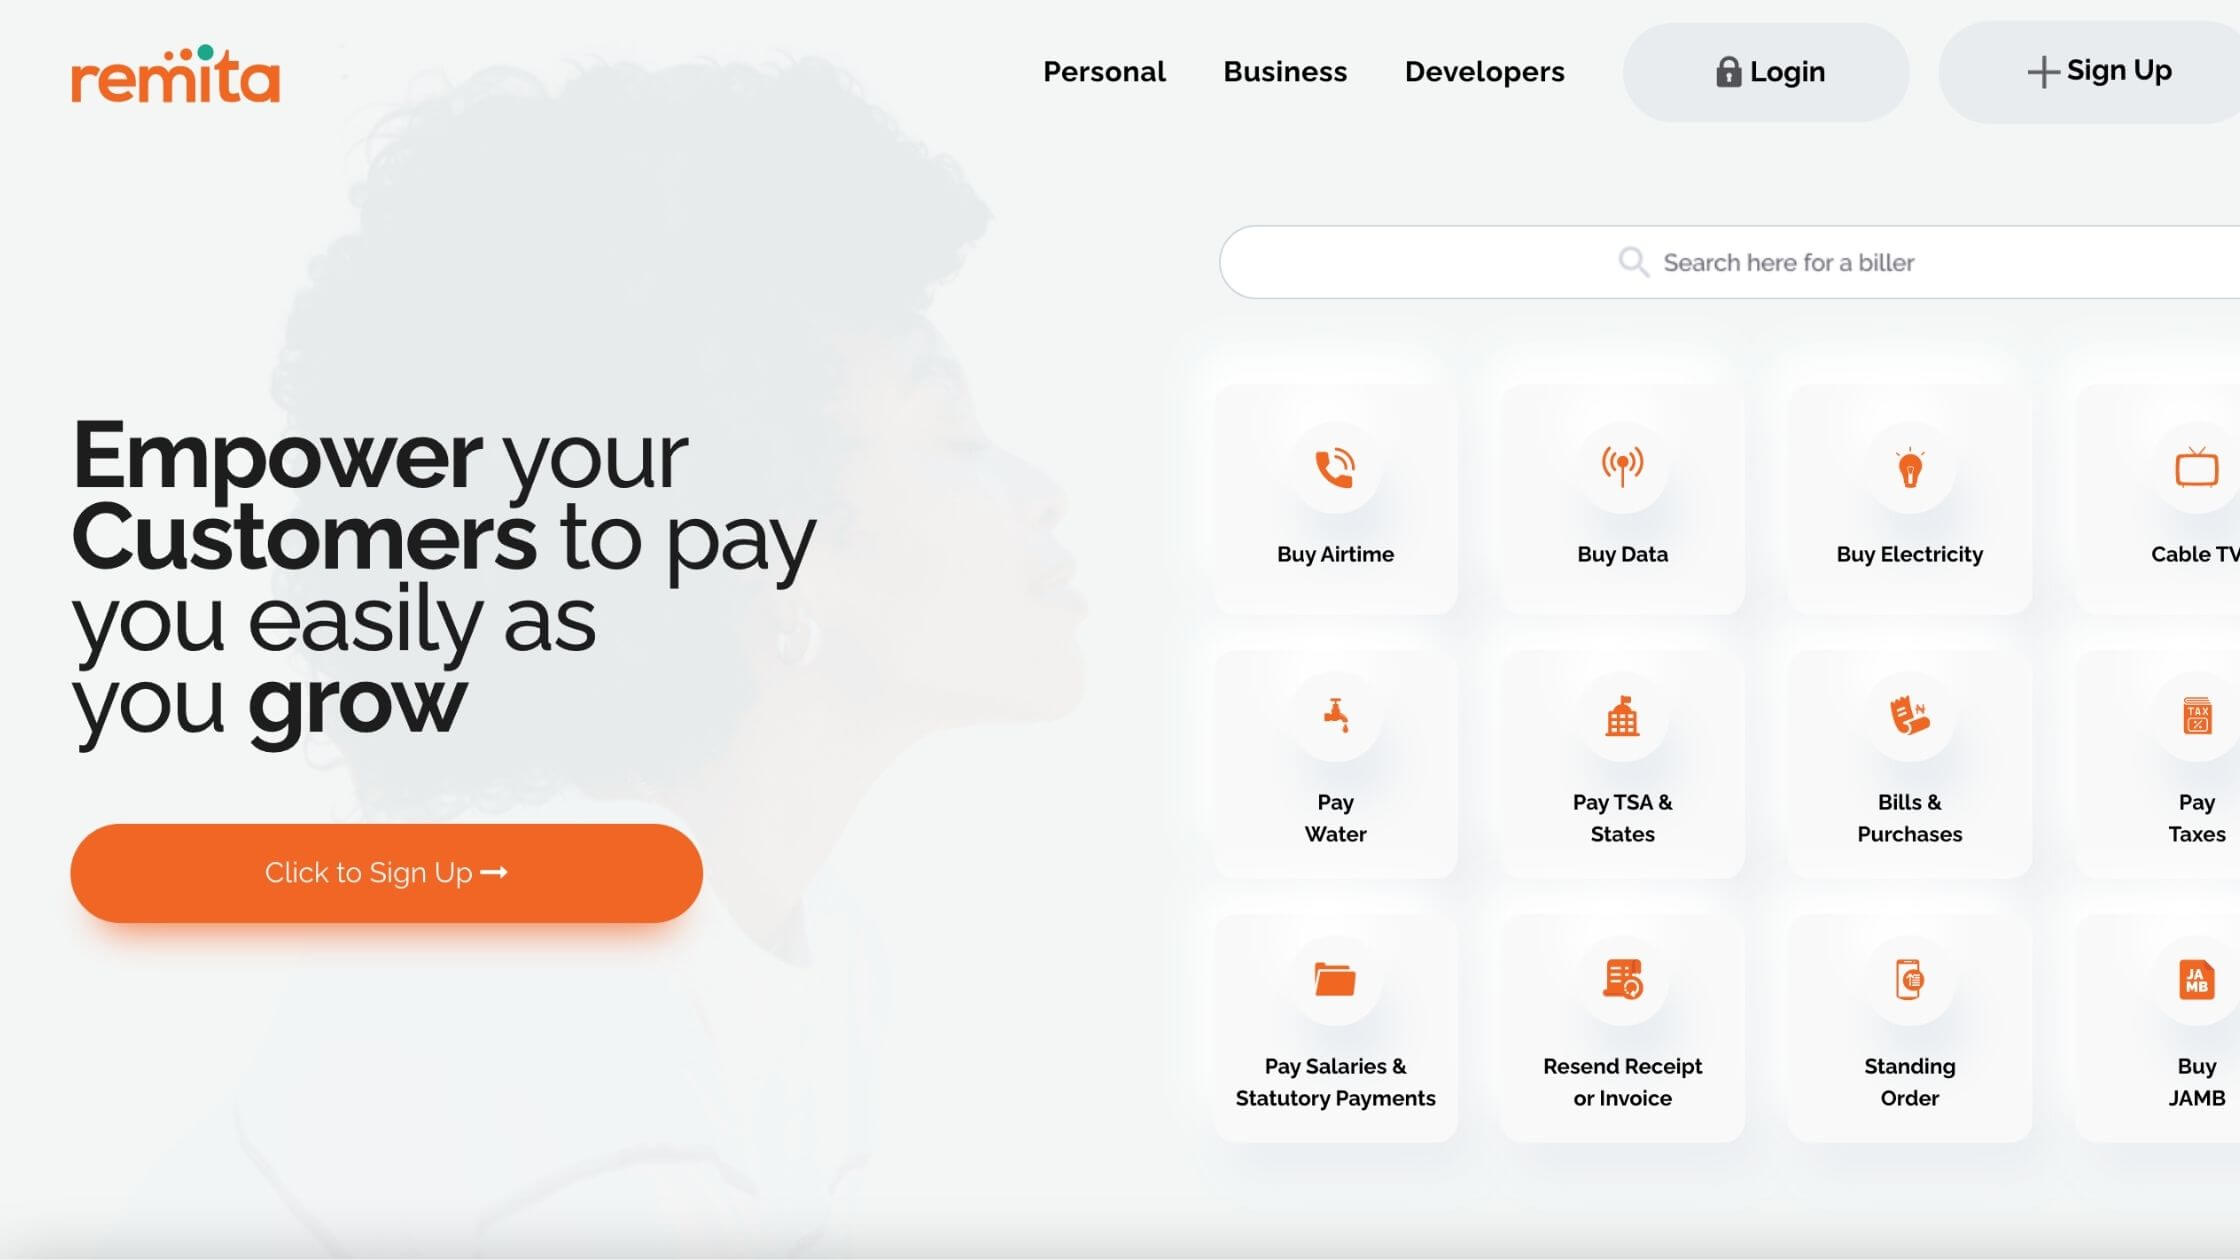Click the Sign Up link
The width and height of the screenshot is (2240, 1260).
(x=2097, y=71)
